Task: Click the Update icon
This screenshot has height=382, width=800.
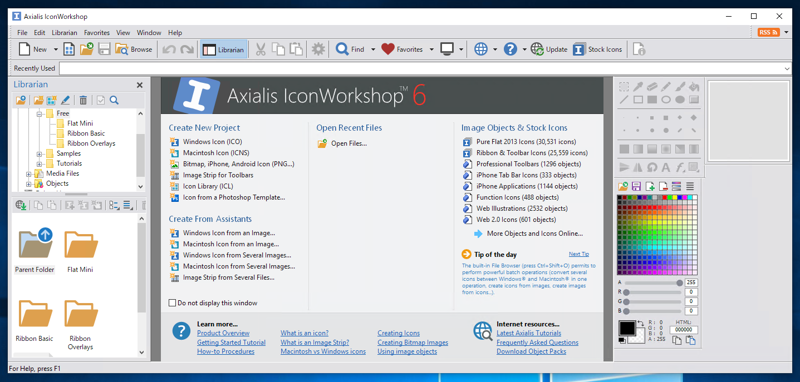Action: tap(537, 49)
